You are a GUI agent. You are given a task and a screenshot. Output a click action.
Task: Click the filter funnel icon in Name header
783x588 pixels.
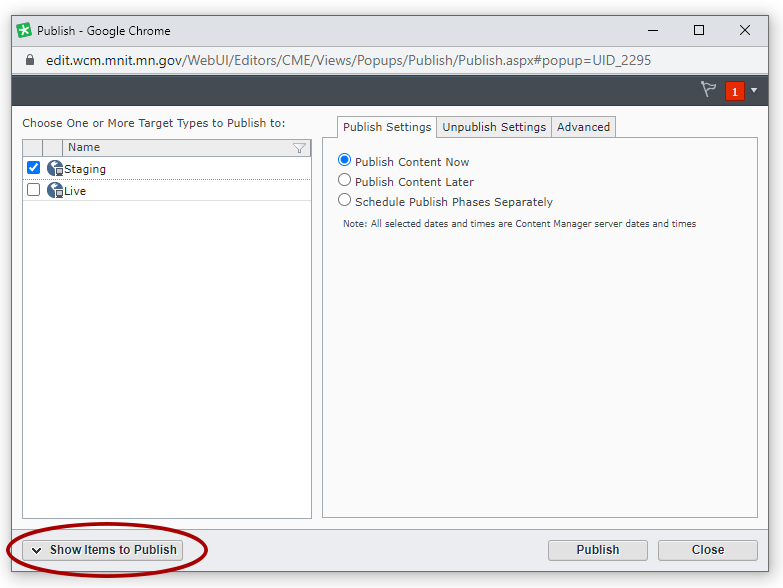tap(299, 148)
